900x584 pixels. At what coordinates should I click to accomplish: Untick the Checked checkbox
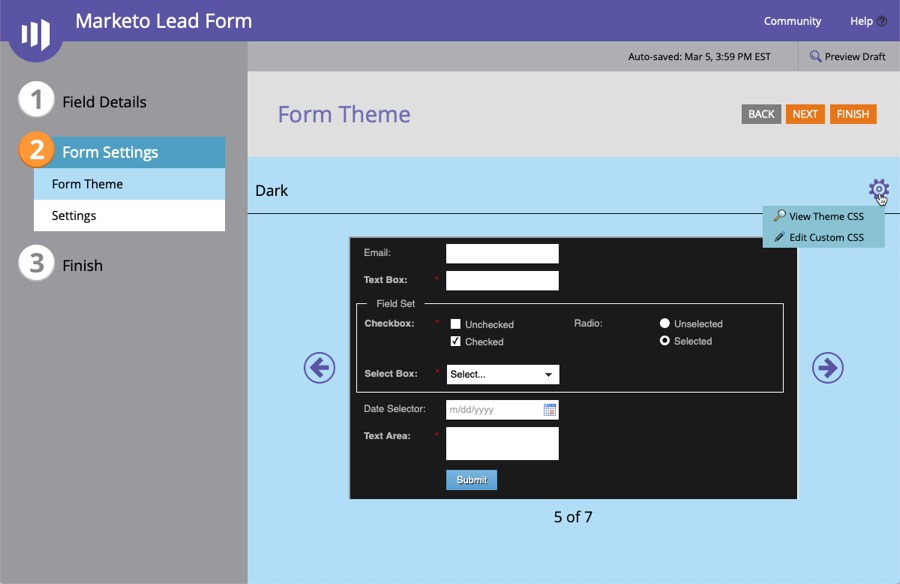coord(456,341)
